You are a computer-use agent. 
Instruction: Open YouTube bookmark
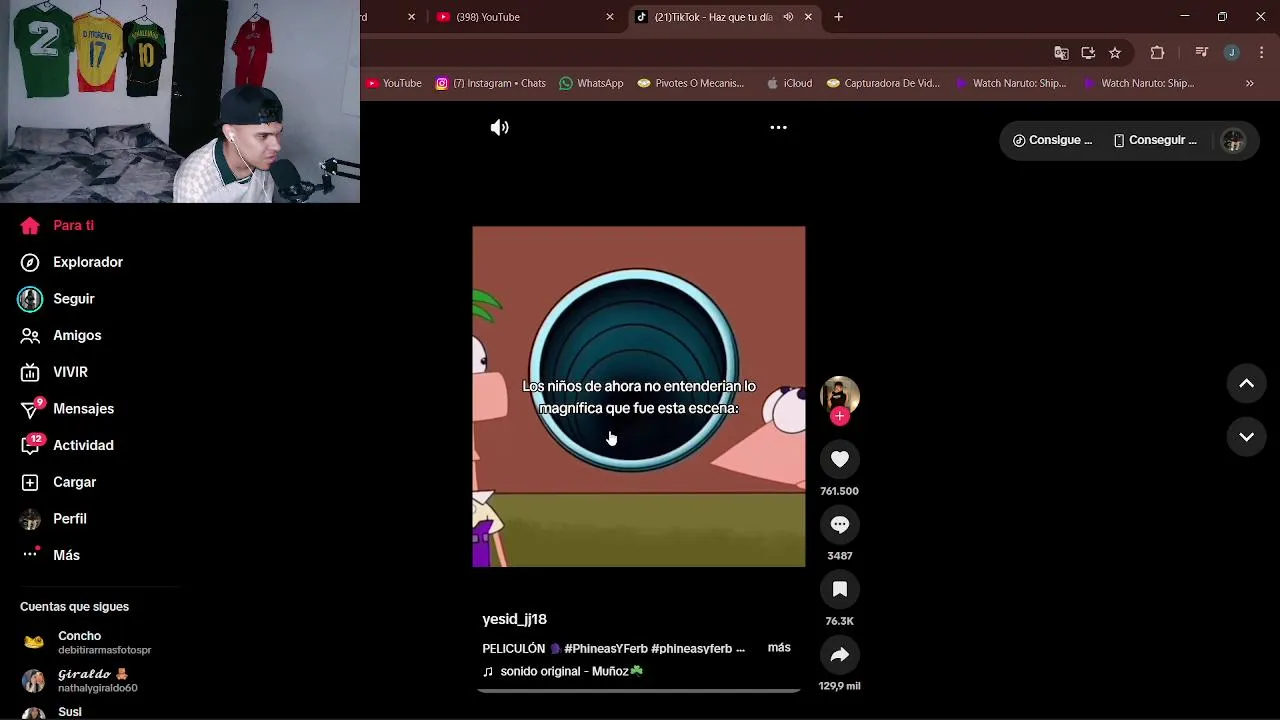click(394, 83)
